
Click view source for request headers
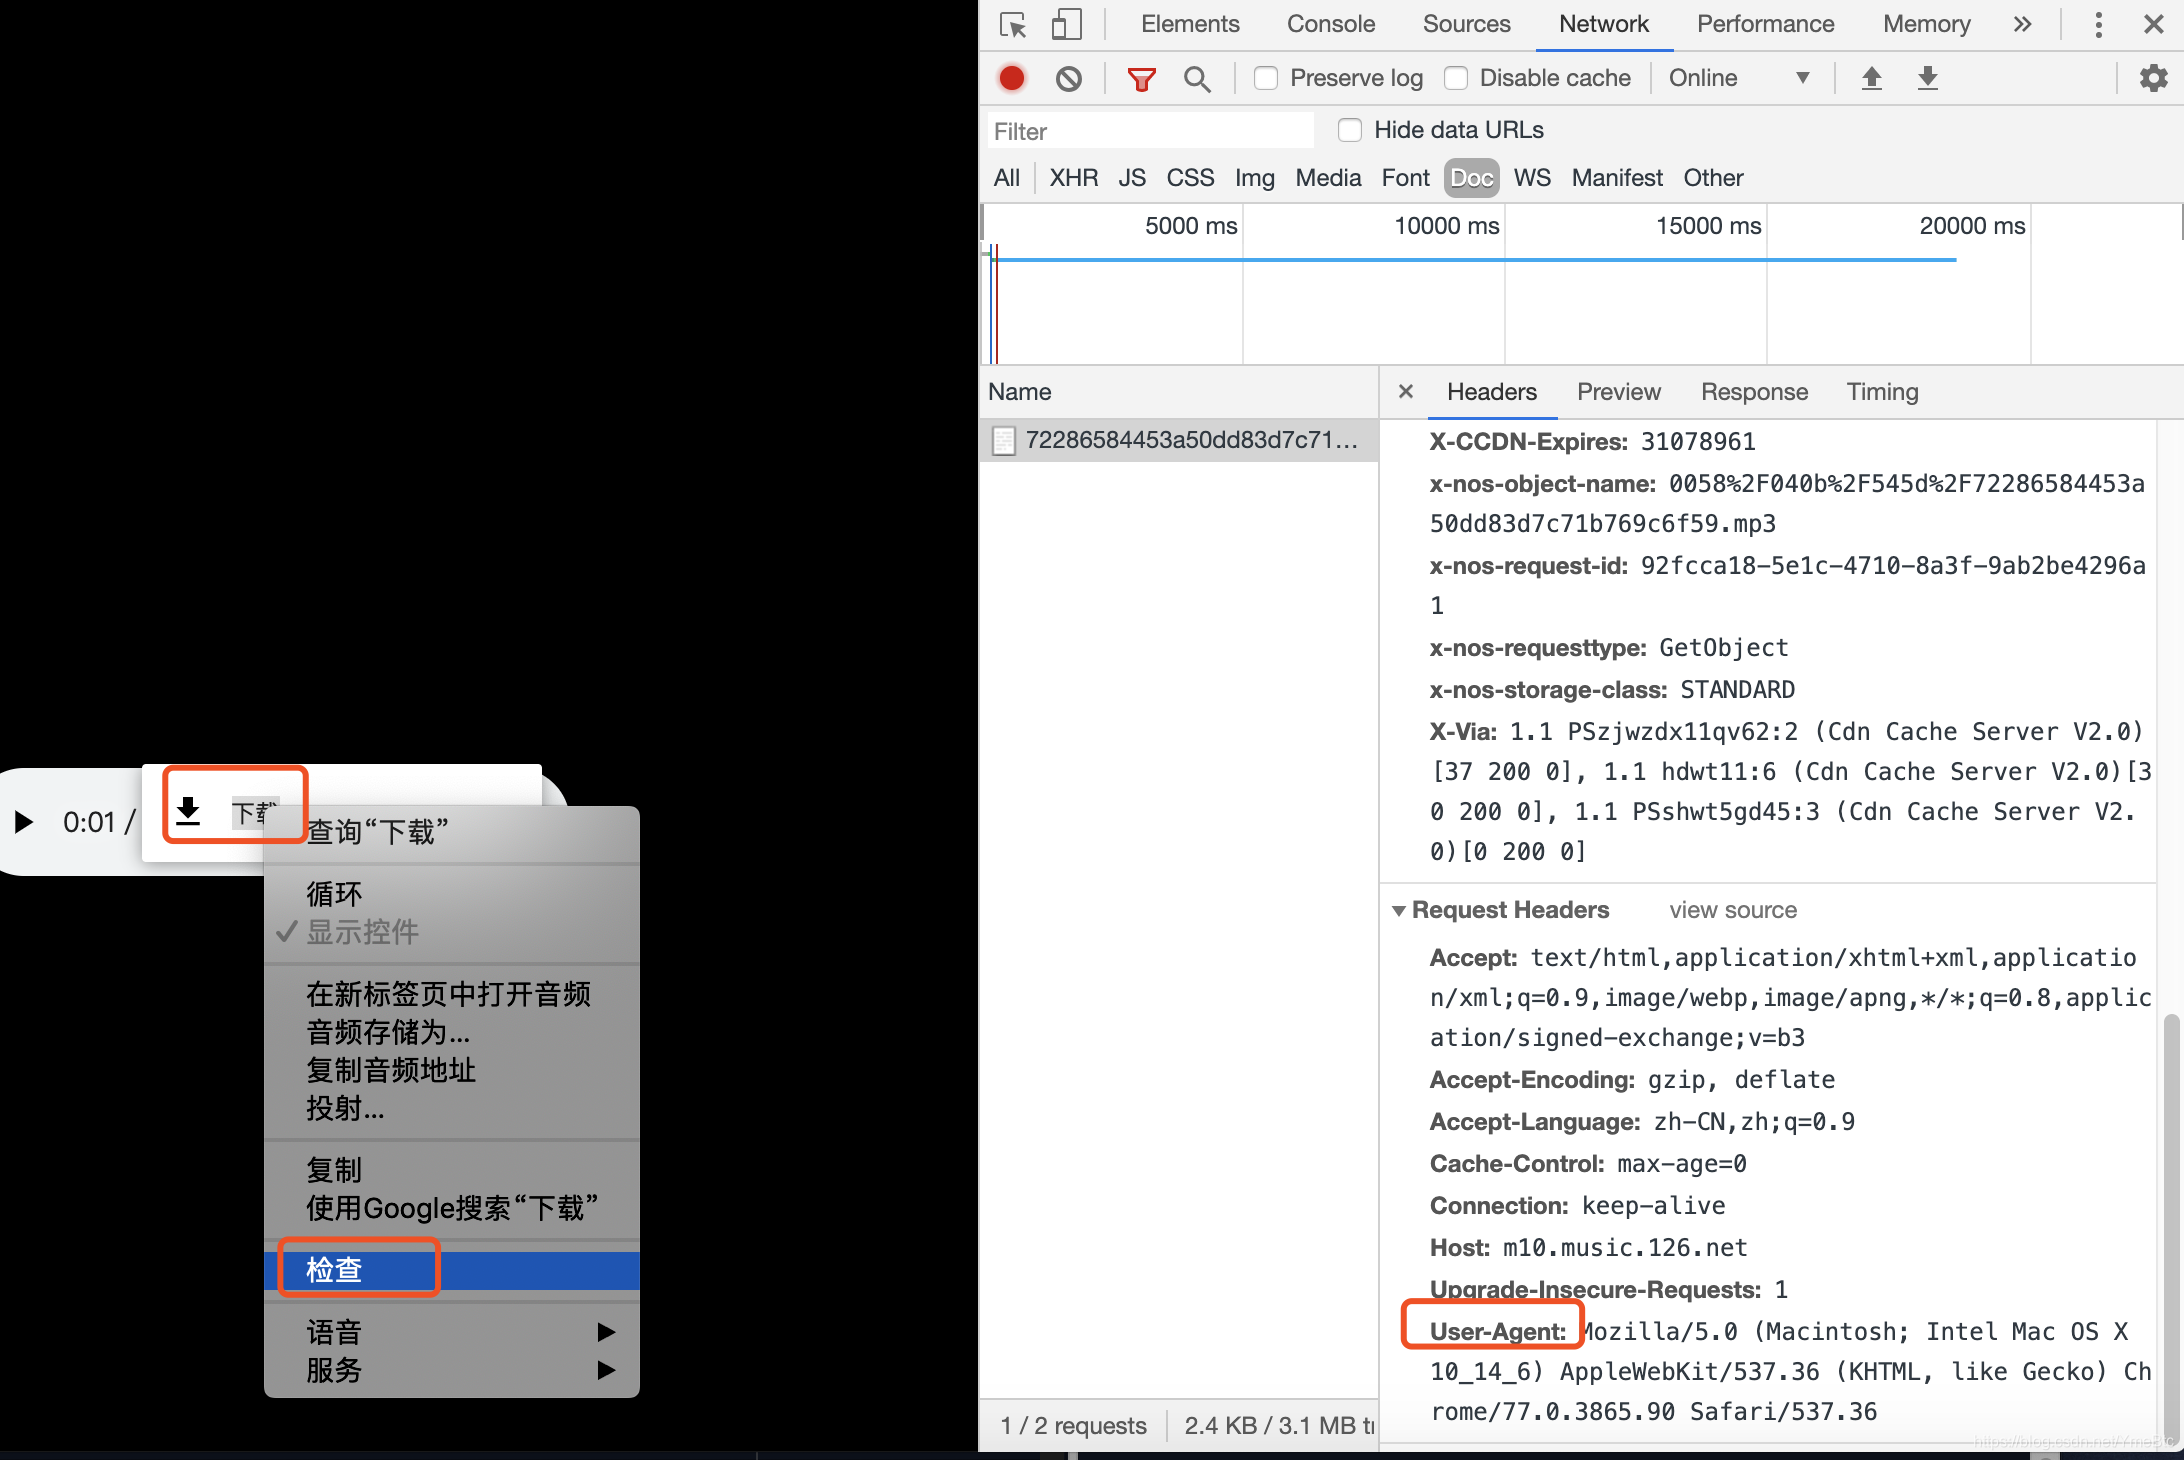tap(1733, 910)
